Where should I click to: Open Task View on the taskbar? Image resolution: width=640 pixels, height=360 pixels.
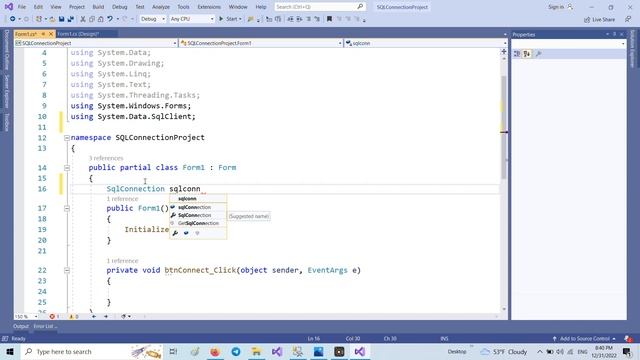[x=173, y=351]
